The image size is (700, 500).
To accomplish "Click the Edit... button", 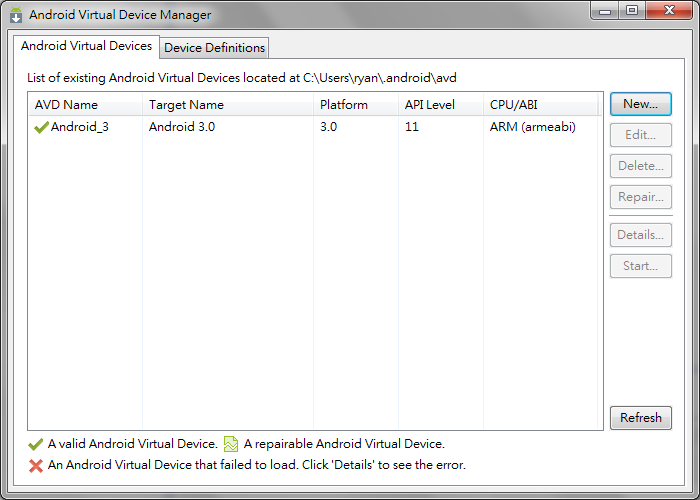I will pyautogui.click(x=641, y=135).
